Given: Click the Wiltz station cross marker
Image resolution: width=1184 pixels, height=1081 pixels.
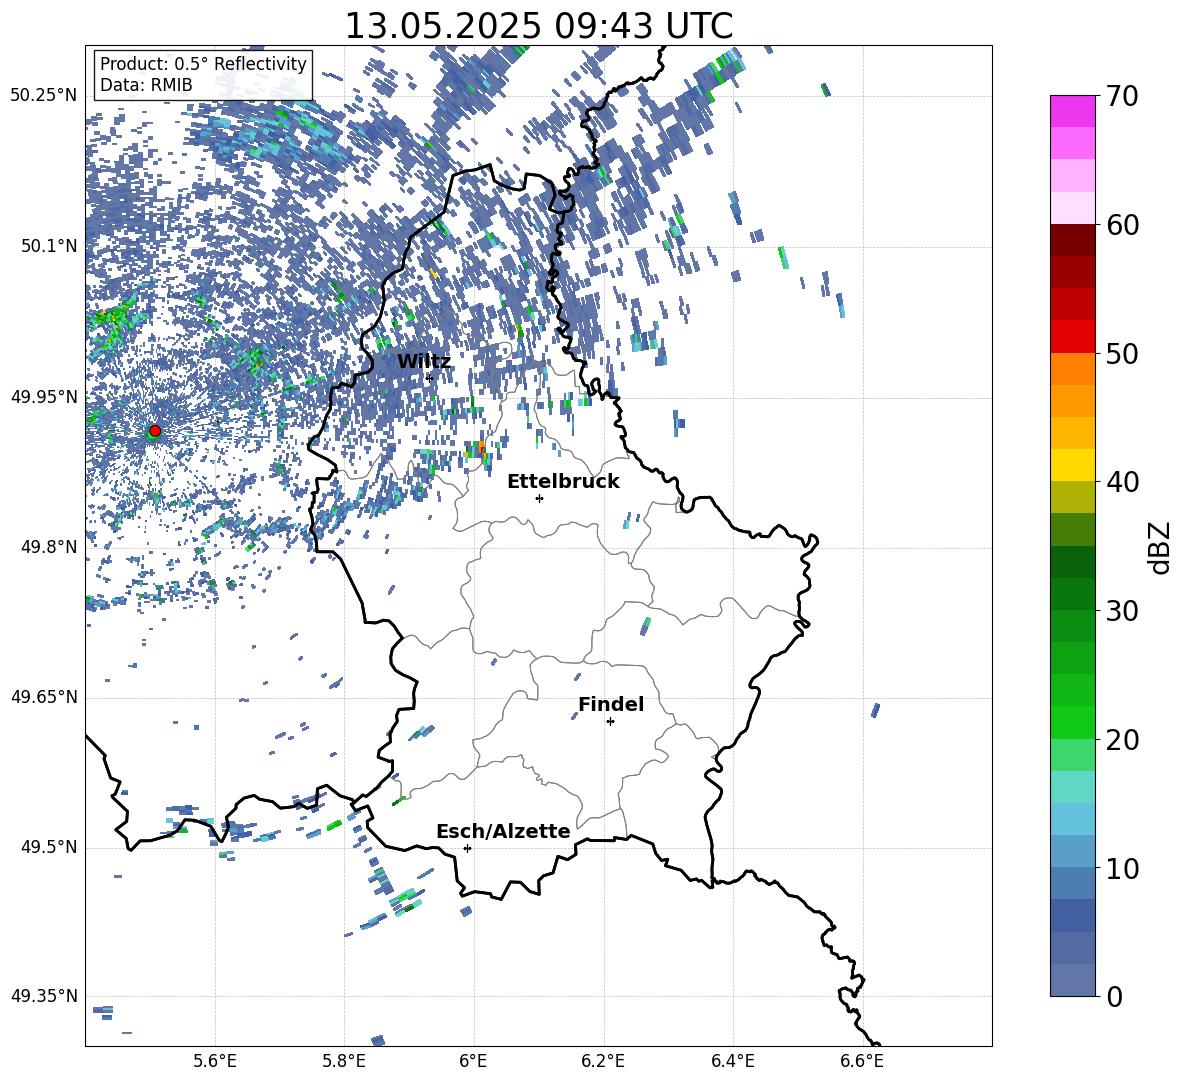Looking at the screenshot, I should point(429,378).
